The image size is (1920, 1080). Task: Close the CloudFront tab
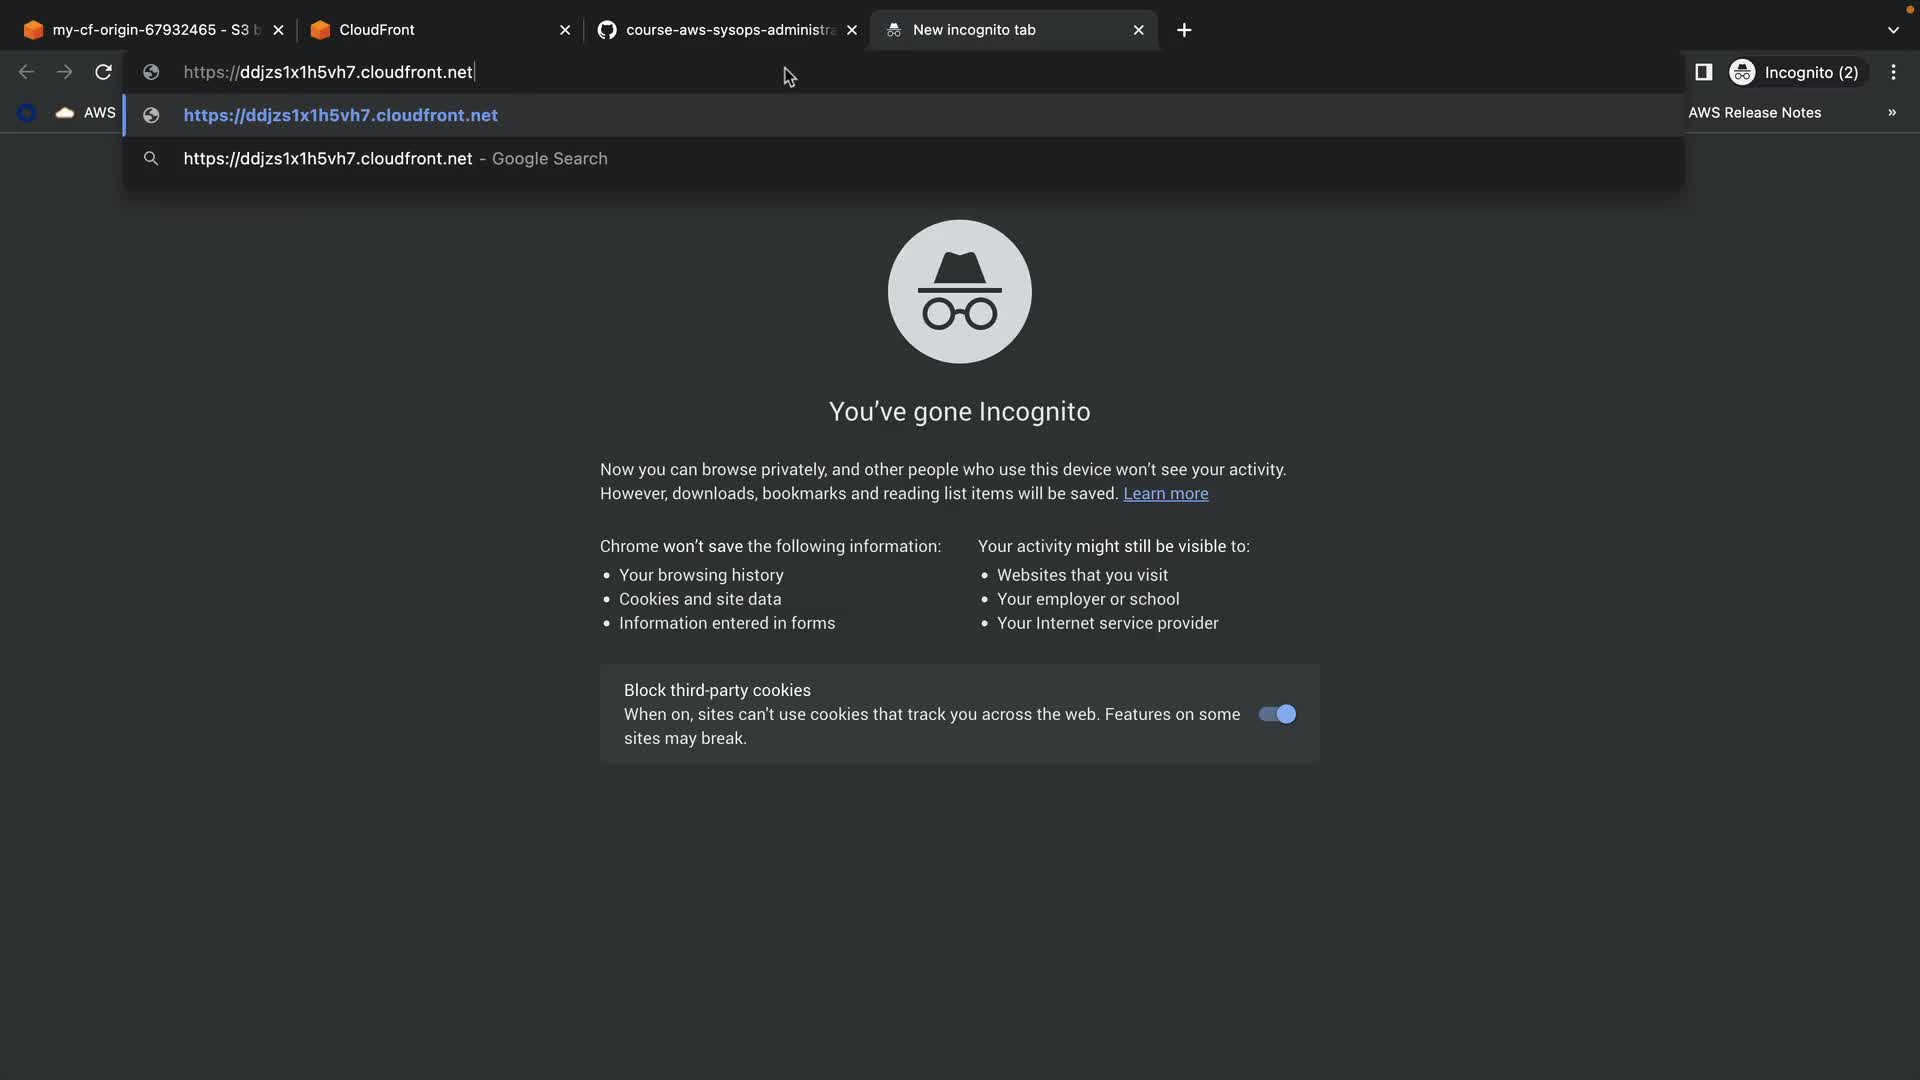point(565,30)
